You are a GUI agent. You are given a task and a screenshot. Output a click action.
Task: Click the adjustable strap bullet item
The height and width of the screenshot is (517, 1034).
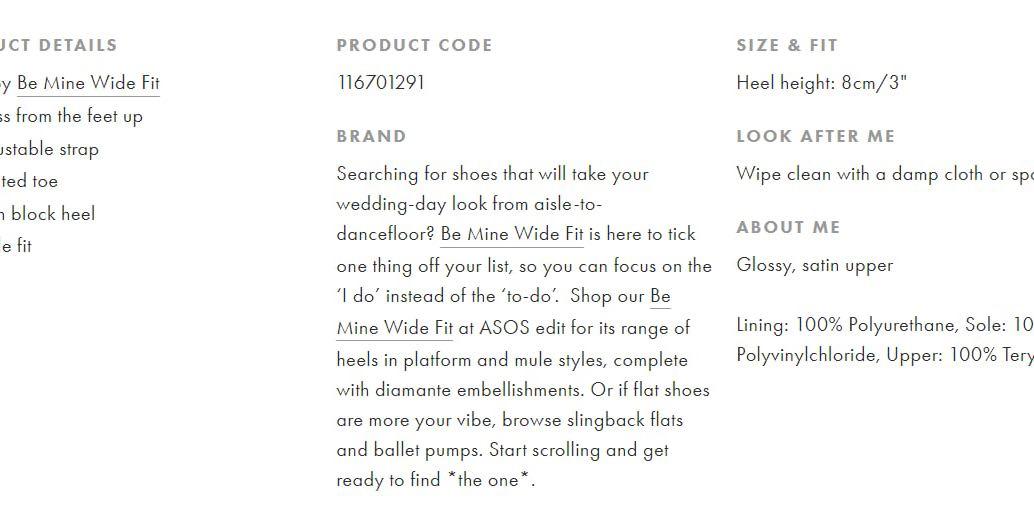(49, 149)
